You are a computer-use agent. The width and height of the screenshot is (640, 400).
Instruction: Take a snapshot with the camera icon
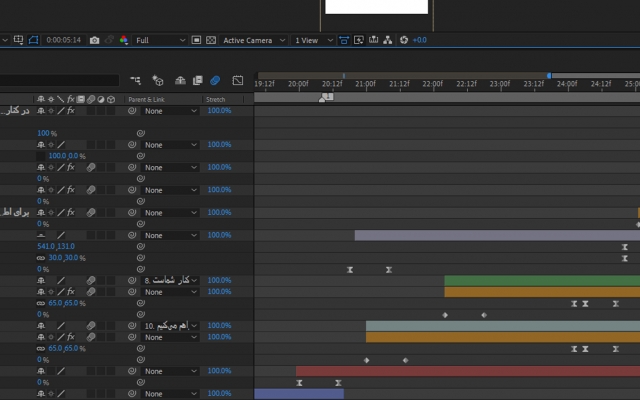tap(94, 40)
